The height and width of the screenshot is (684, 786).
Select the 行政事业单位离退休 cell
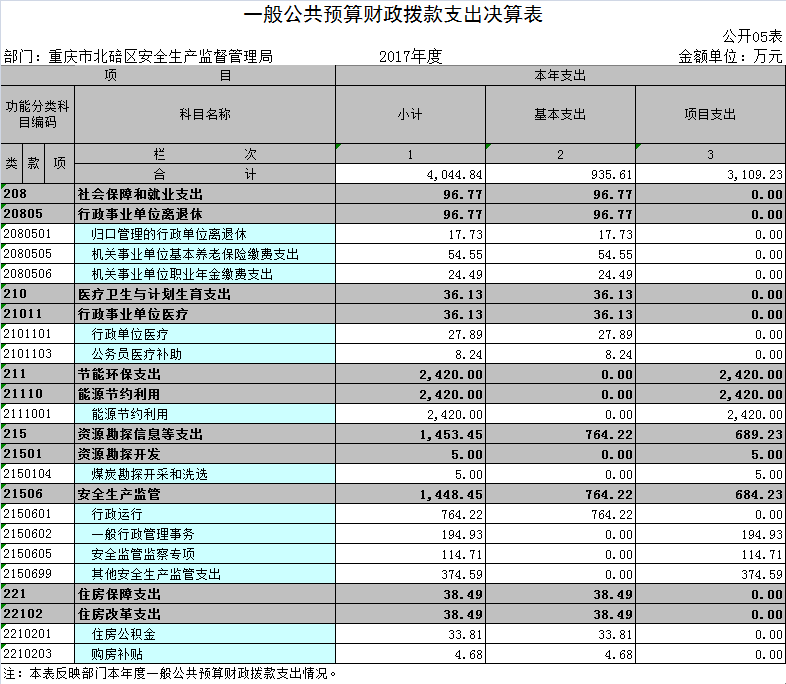[205, 214]
